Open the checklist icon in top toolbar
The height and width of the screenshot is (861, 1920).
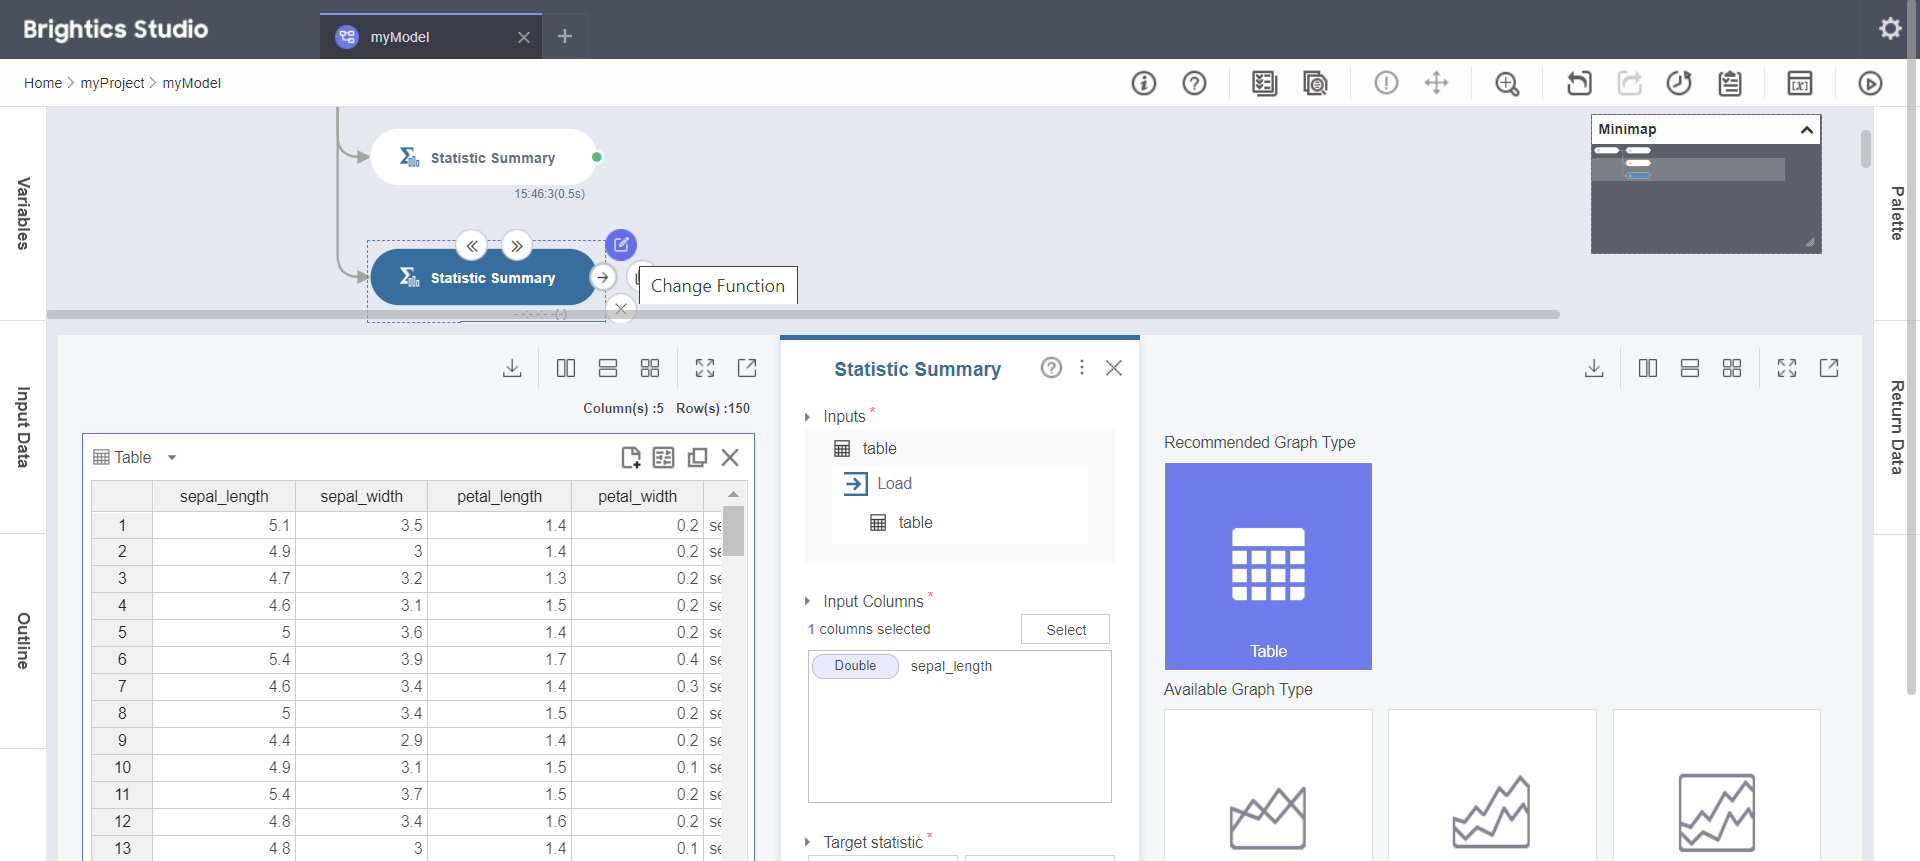1264,83
